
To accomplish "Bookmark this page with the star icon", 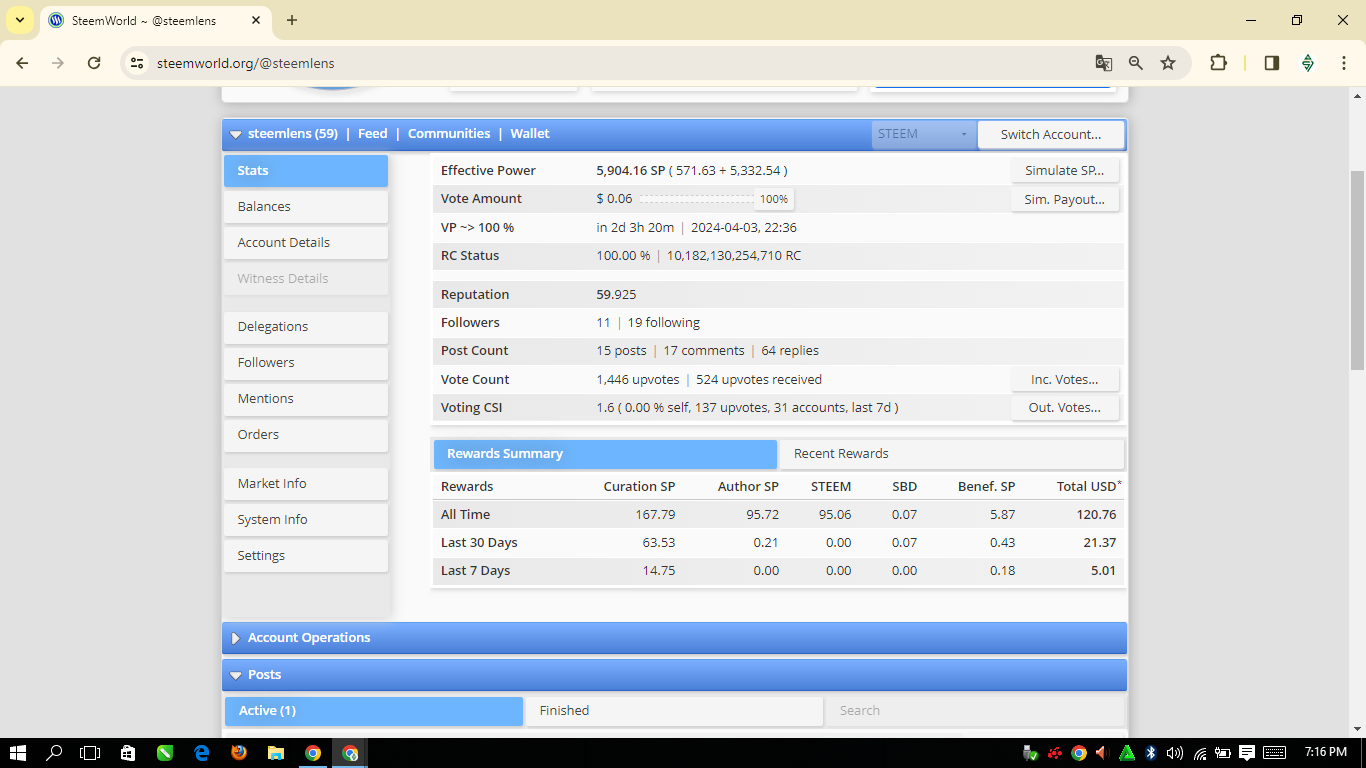I will 1168,63.
